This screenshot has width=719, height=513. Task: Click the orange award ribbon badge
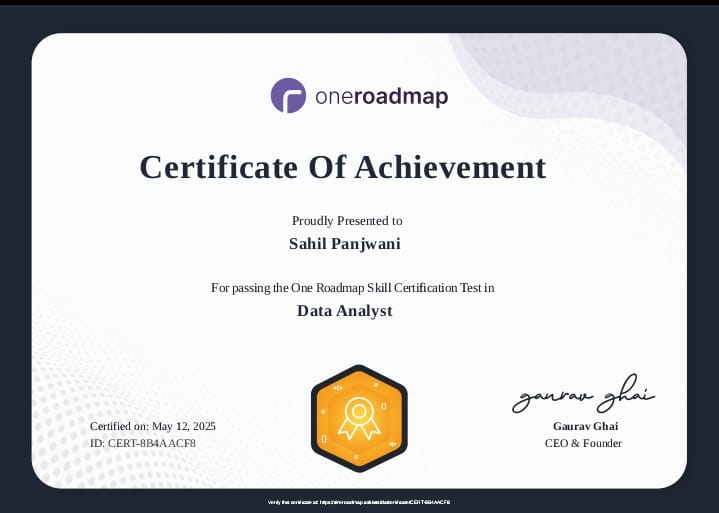pos(359,419)
